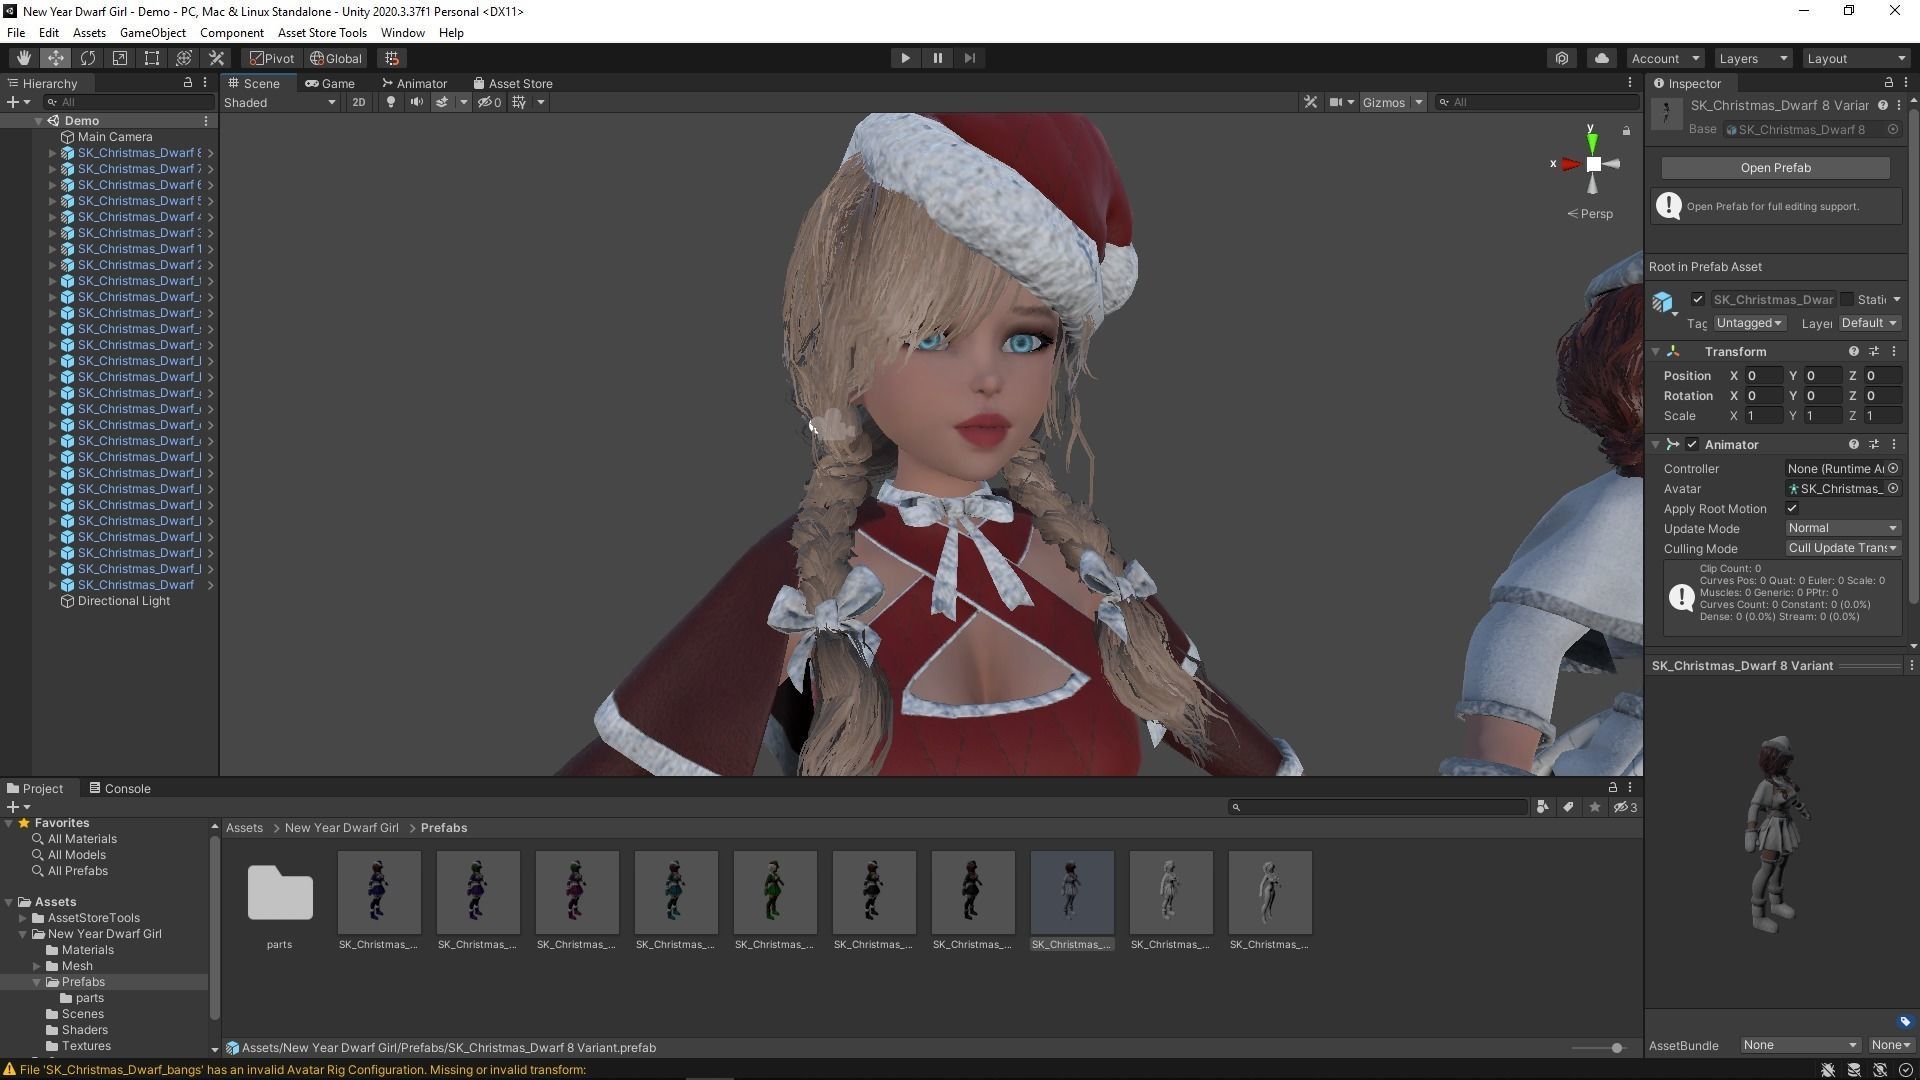Open the GameObject menu
This screenshot has height=1080, width=1920.
[152, 32]
